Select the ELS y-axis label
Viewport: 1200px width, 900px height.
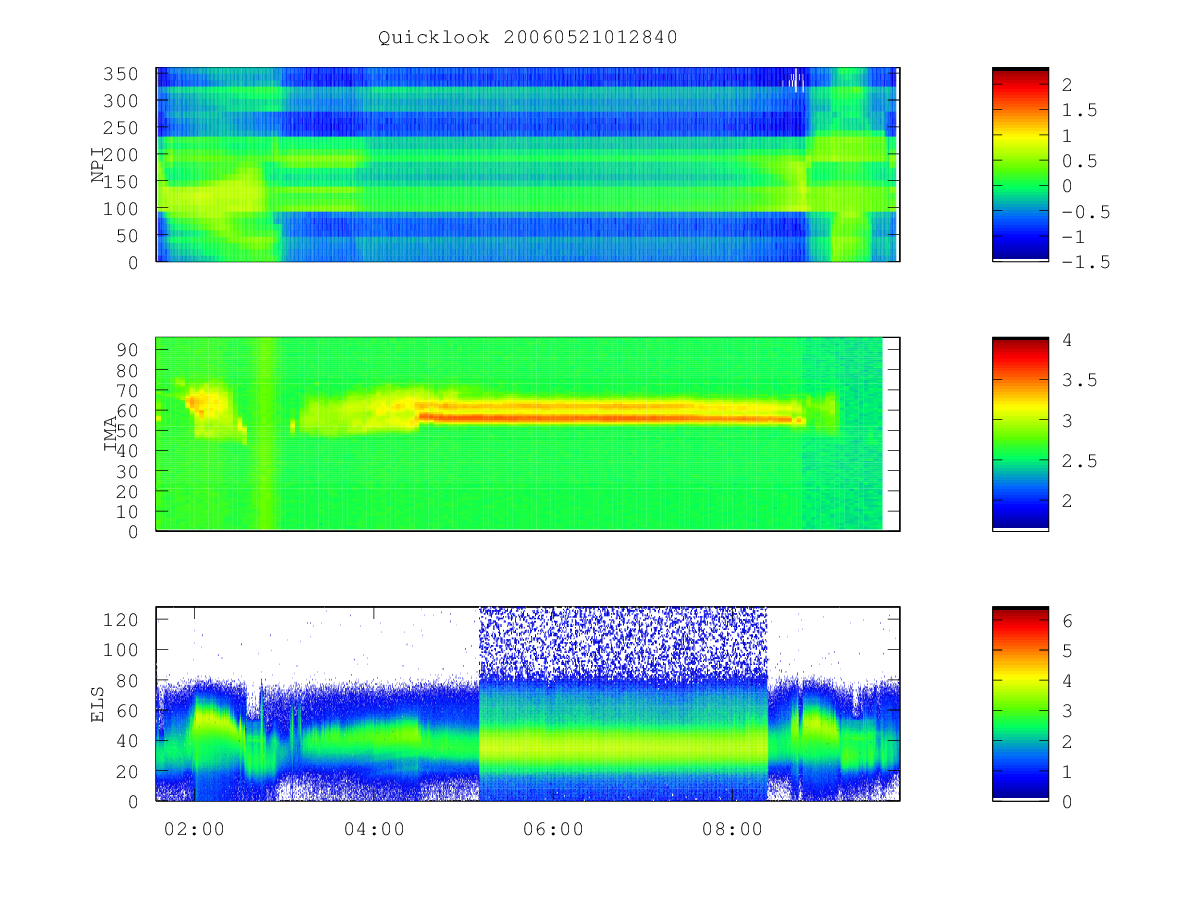point(98,704)
